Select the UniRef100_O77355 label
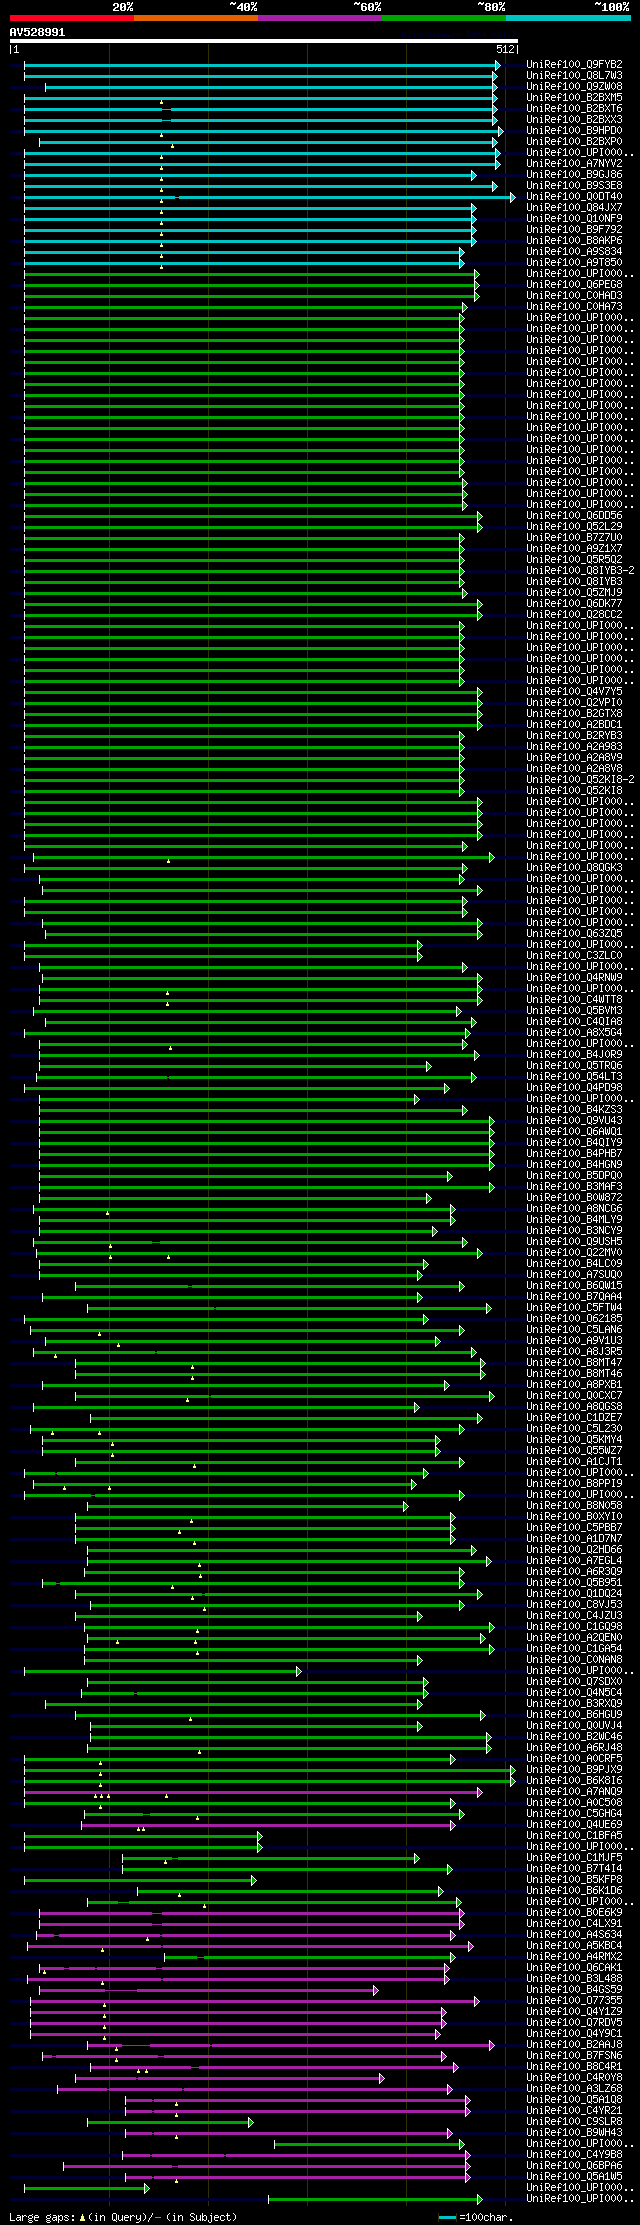Image resolution: width=640 pixels, height=2225 pixels. (574, 2001)
